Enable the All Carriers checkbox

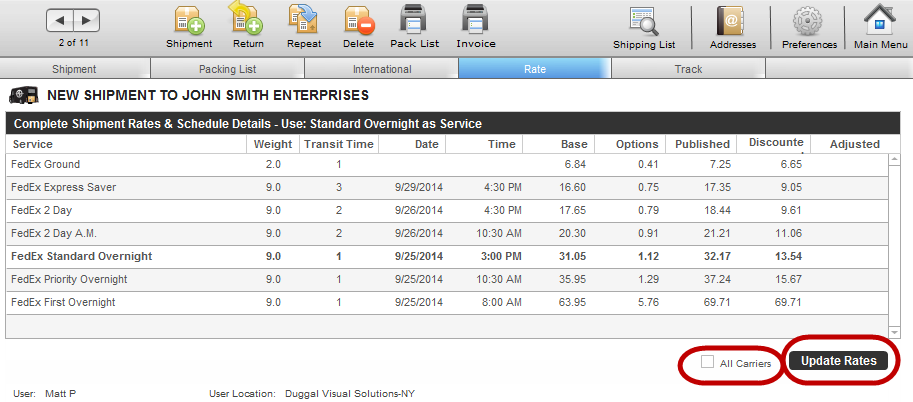tap(707, 362)
